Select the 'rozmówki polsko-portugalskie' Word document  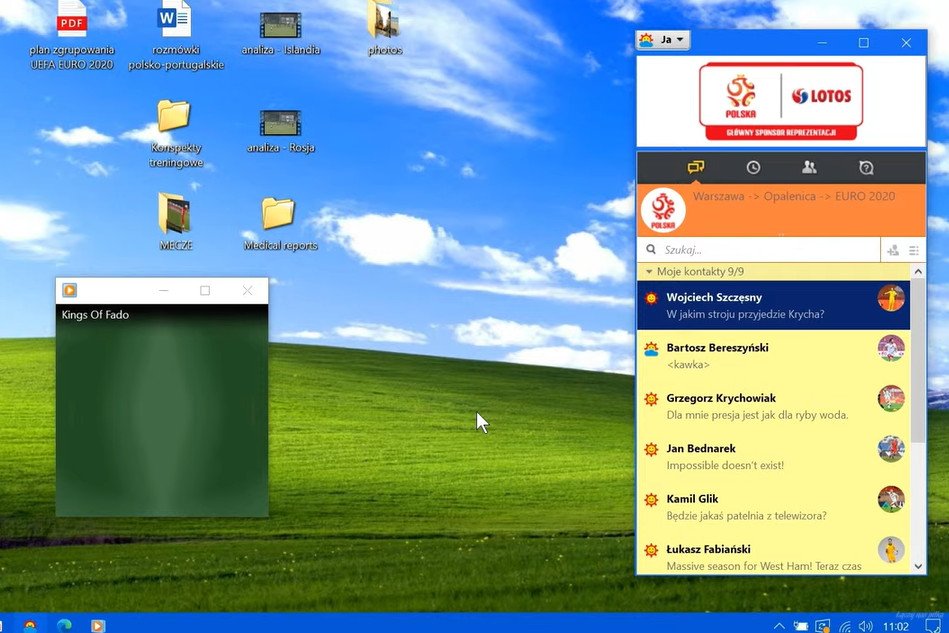tap(175, 20)
